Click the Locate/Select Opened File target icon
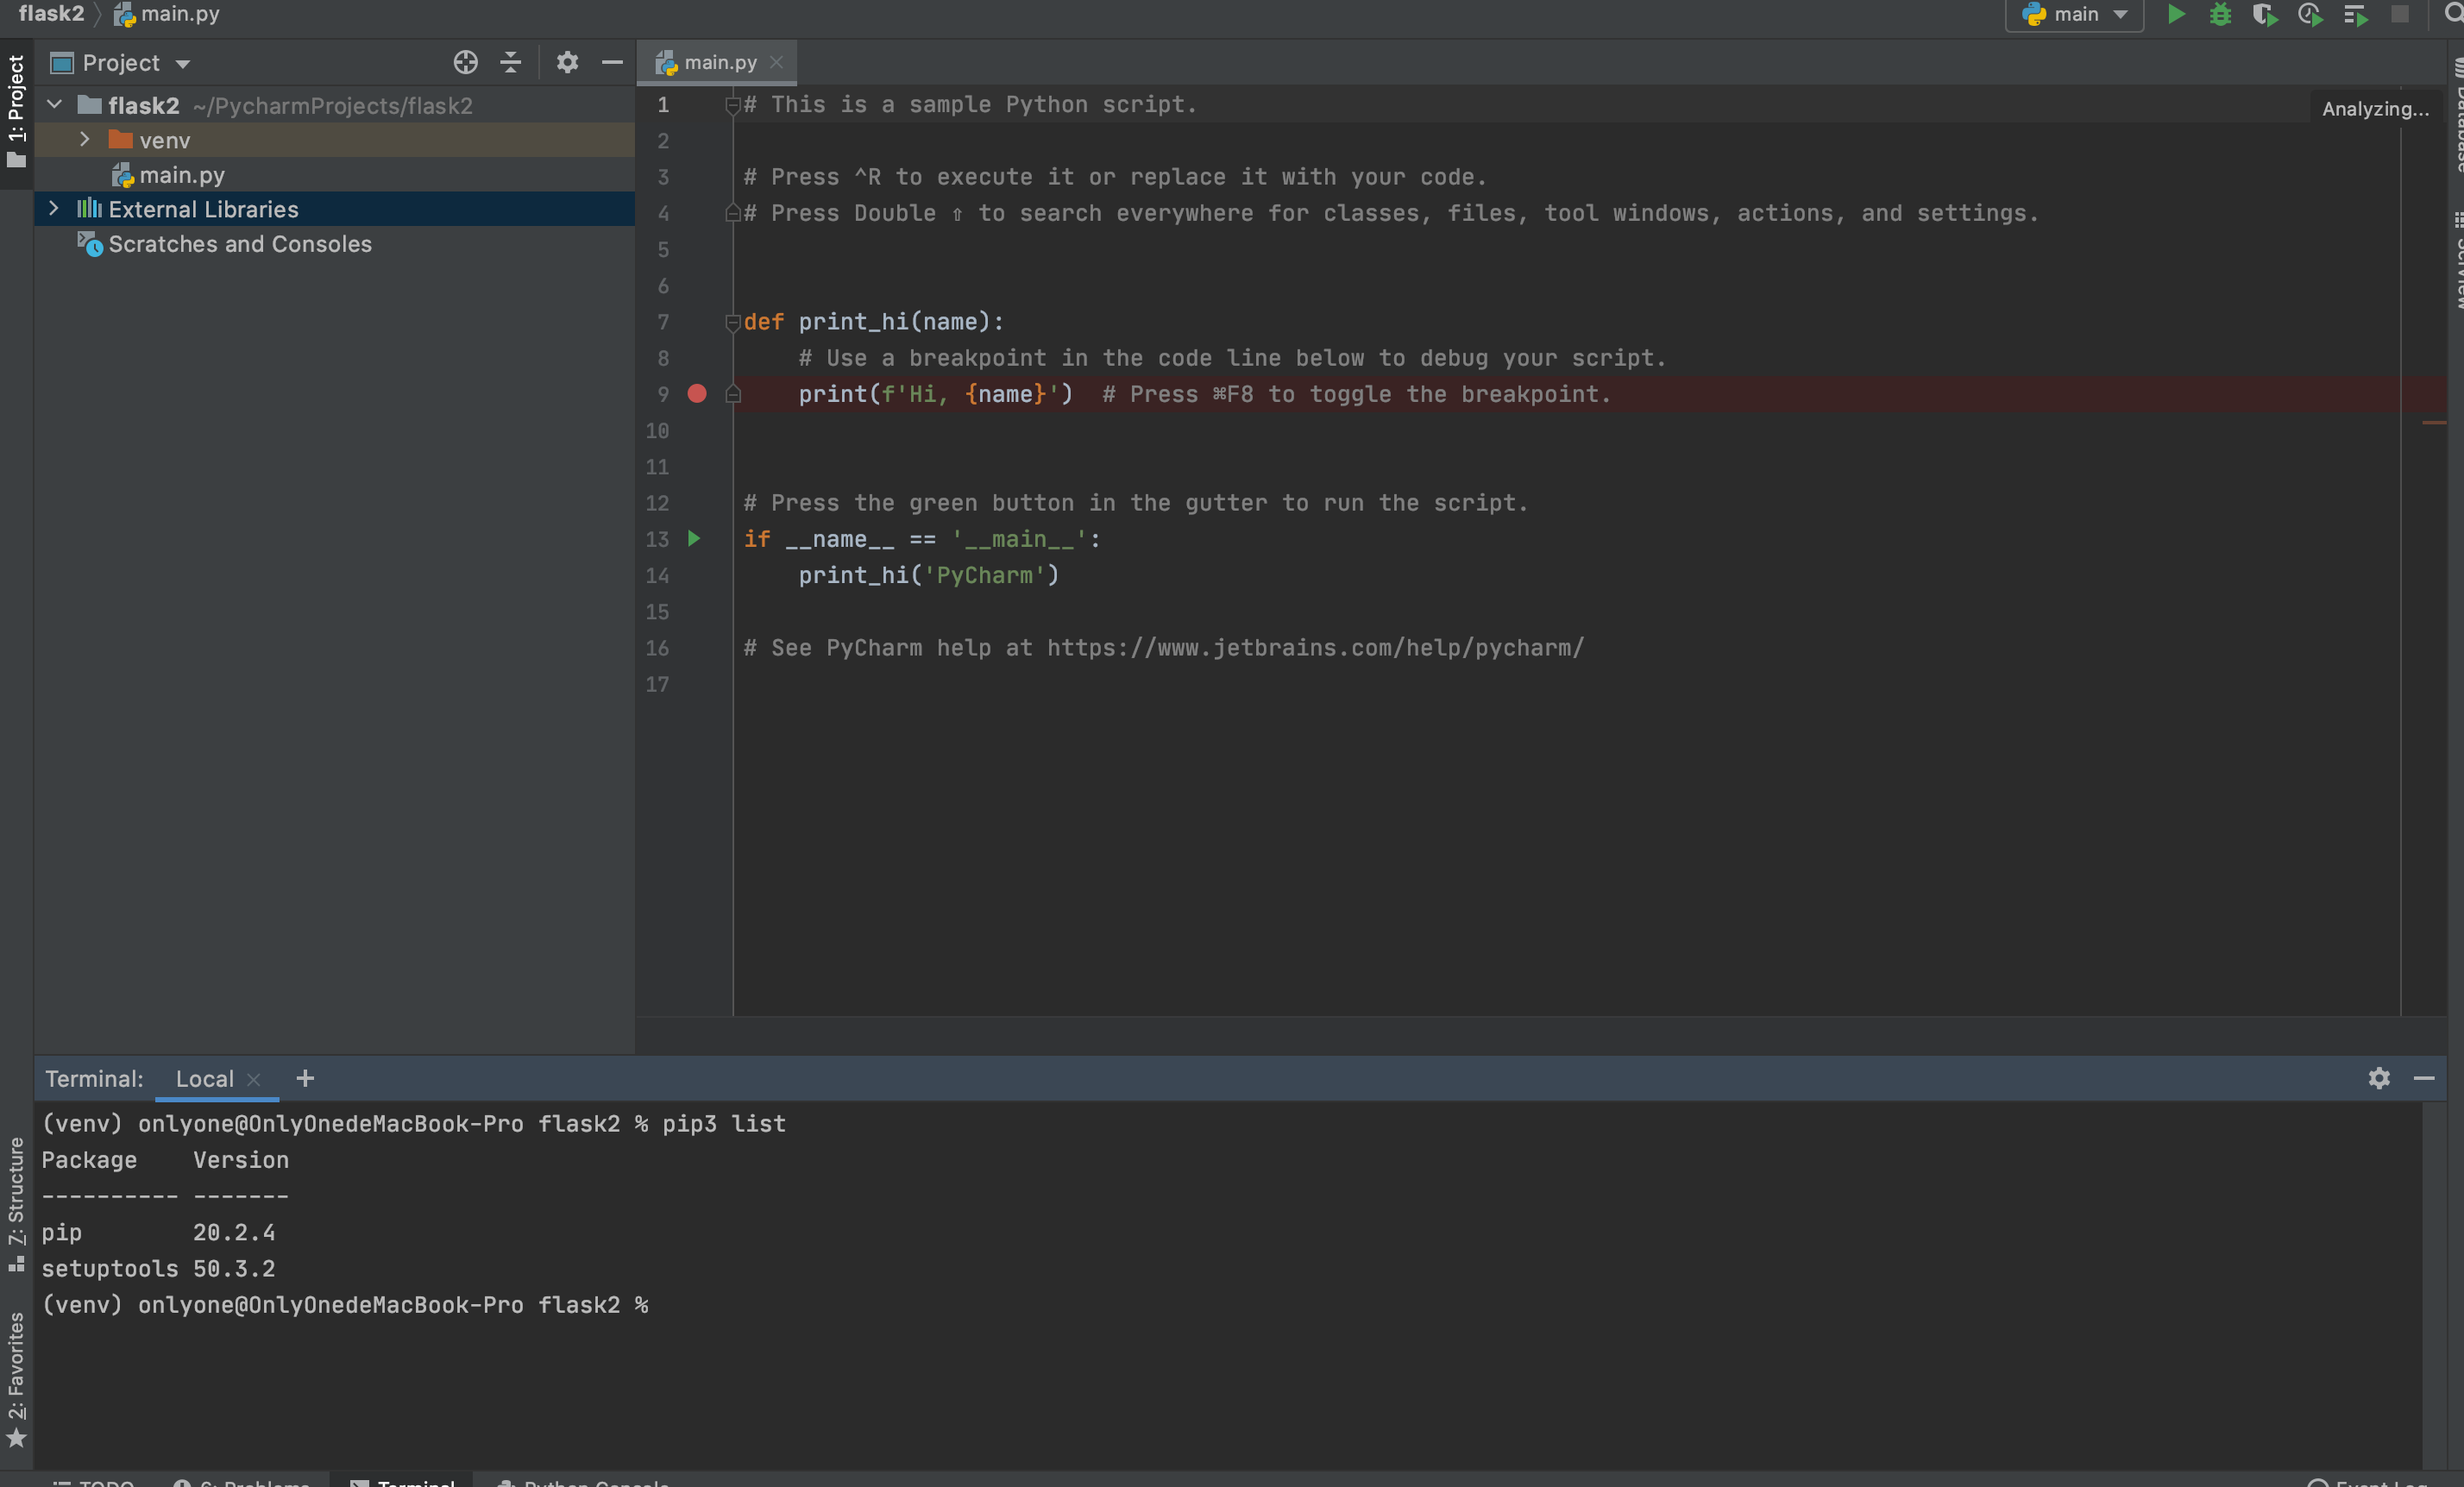 pyautogui.click(x=465, y=62)
